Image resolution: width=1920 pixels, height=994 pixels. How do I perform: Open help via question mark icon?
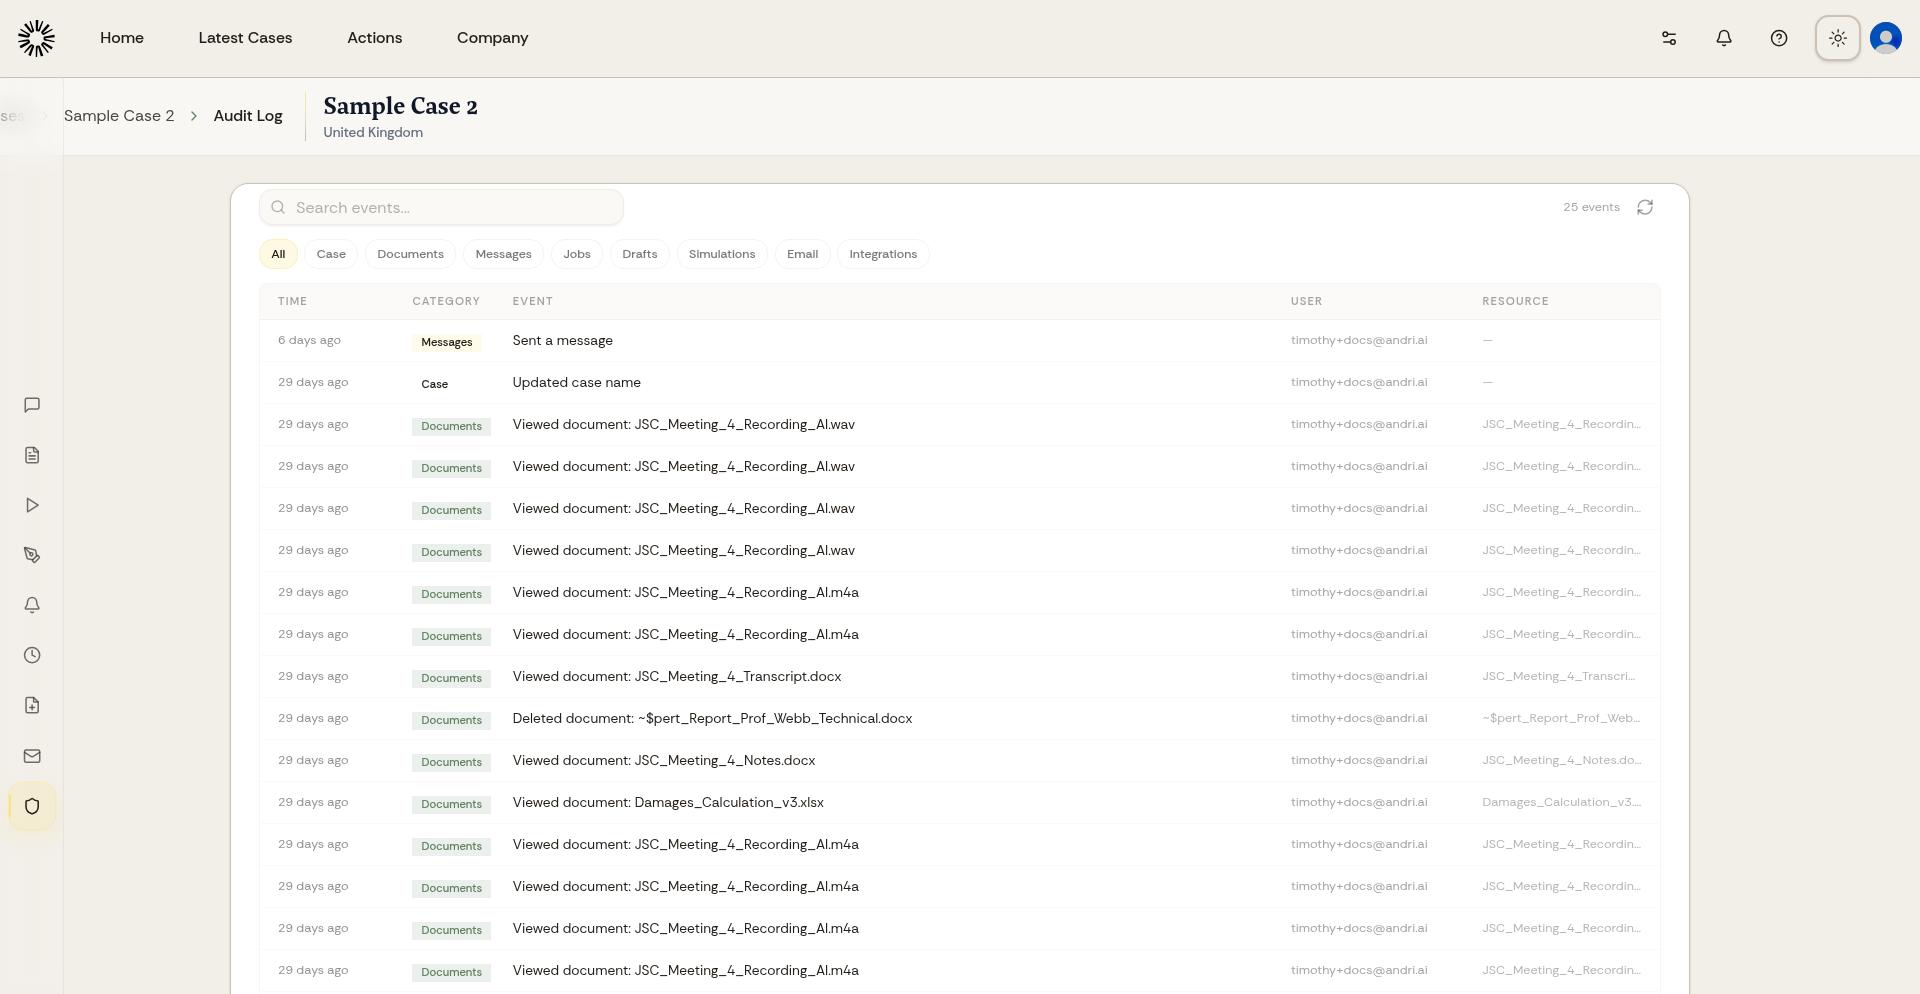click(1779, 37)
